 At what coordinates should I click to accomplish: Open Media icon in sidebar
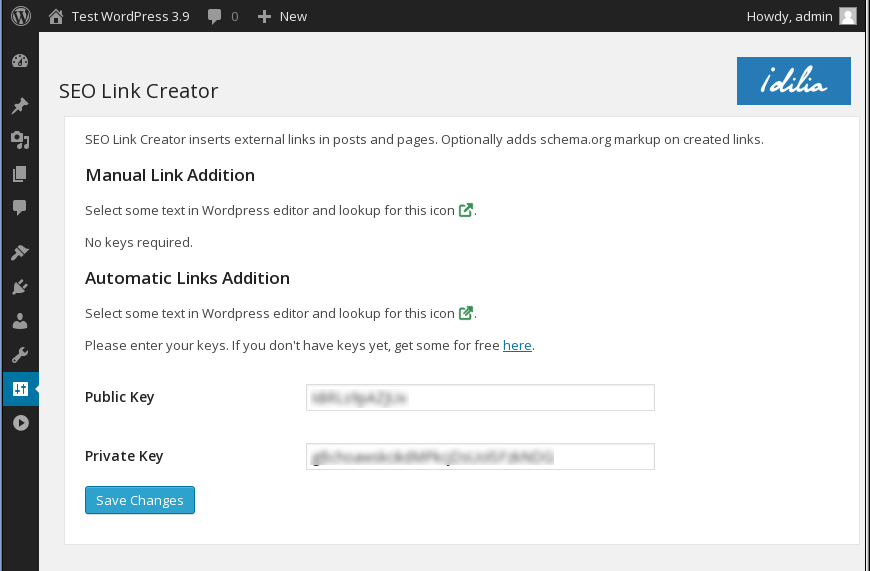[x=20, y=140]
